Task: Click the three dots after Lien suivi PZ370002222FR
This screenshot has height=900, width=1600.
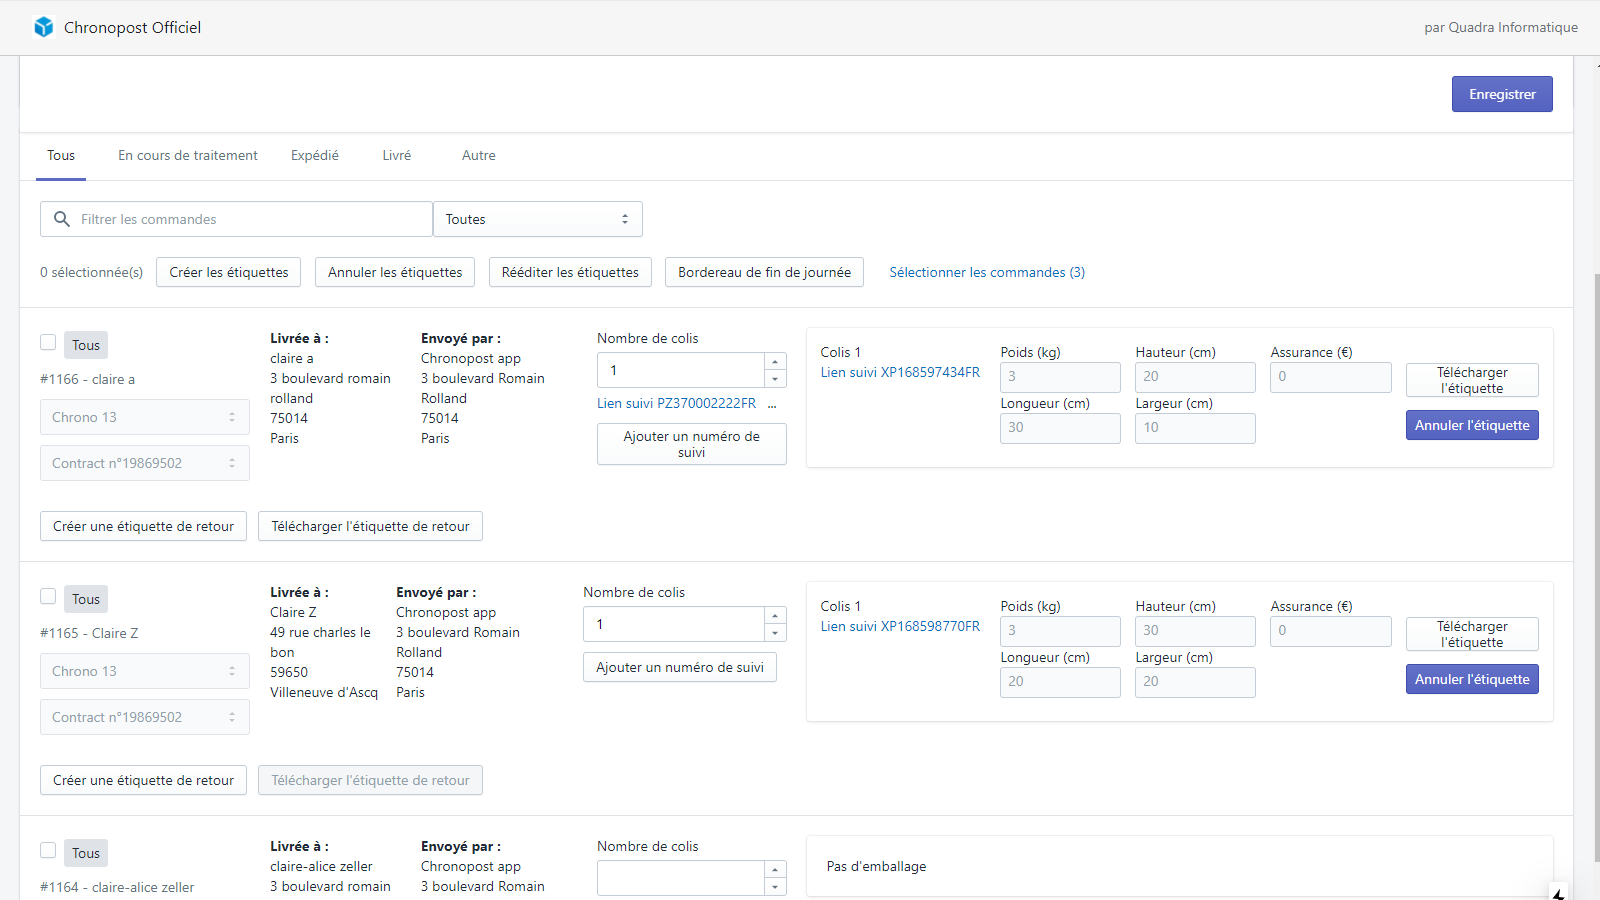Action: pos(772,404)
